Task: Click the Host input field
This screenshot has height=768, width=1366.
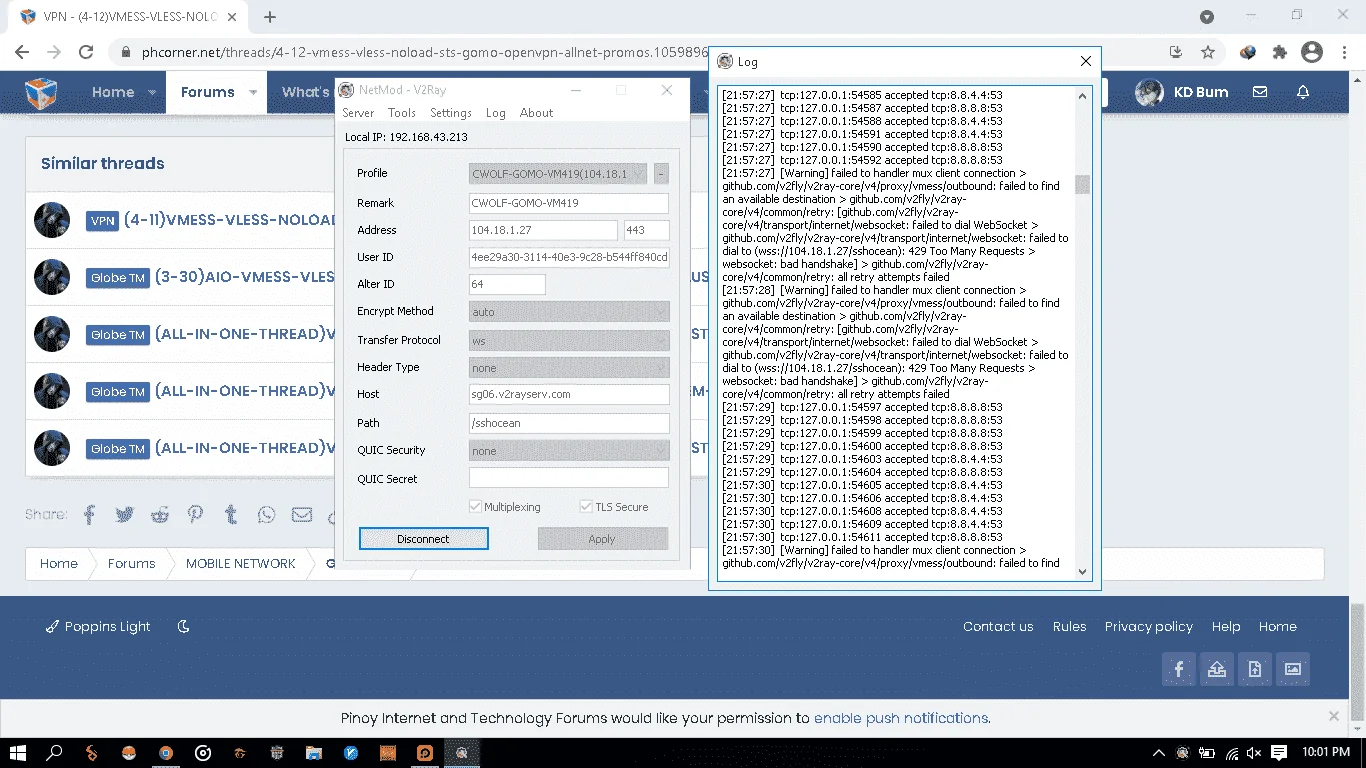Action: (569, 394)
